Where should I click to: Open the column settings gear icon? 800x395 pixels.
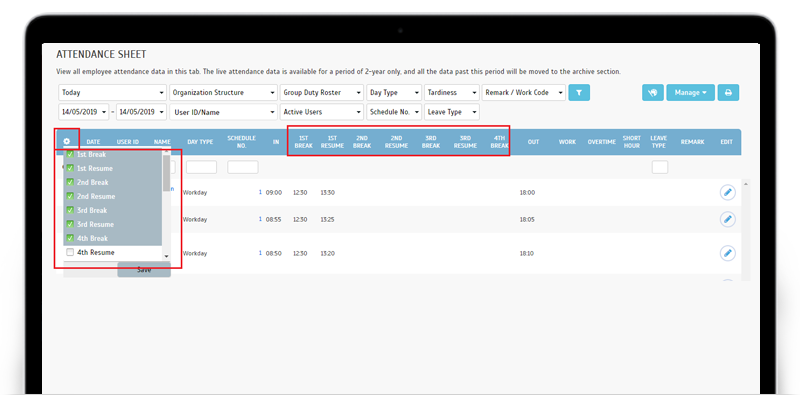point(67,141)
